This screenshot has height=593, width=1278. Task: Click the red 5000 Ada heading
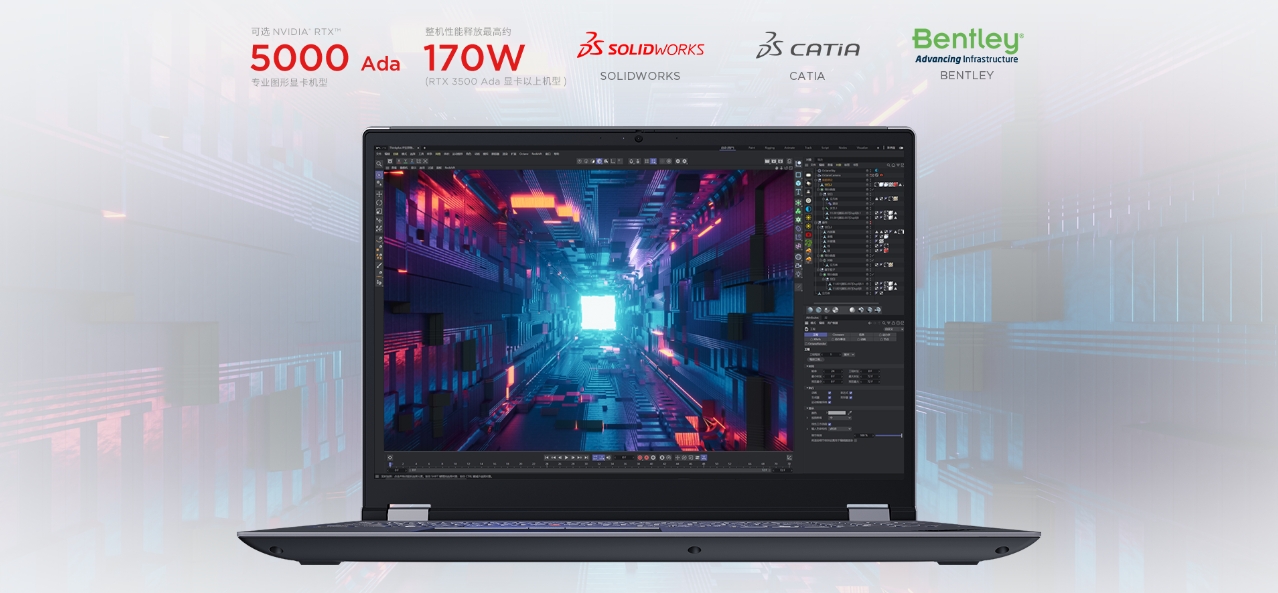point(326,58)
